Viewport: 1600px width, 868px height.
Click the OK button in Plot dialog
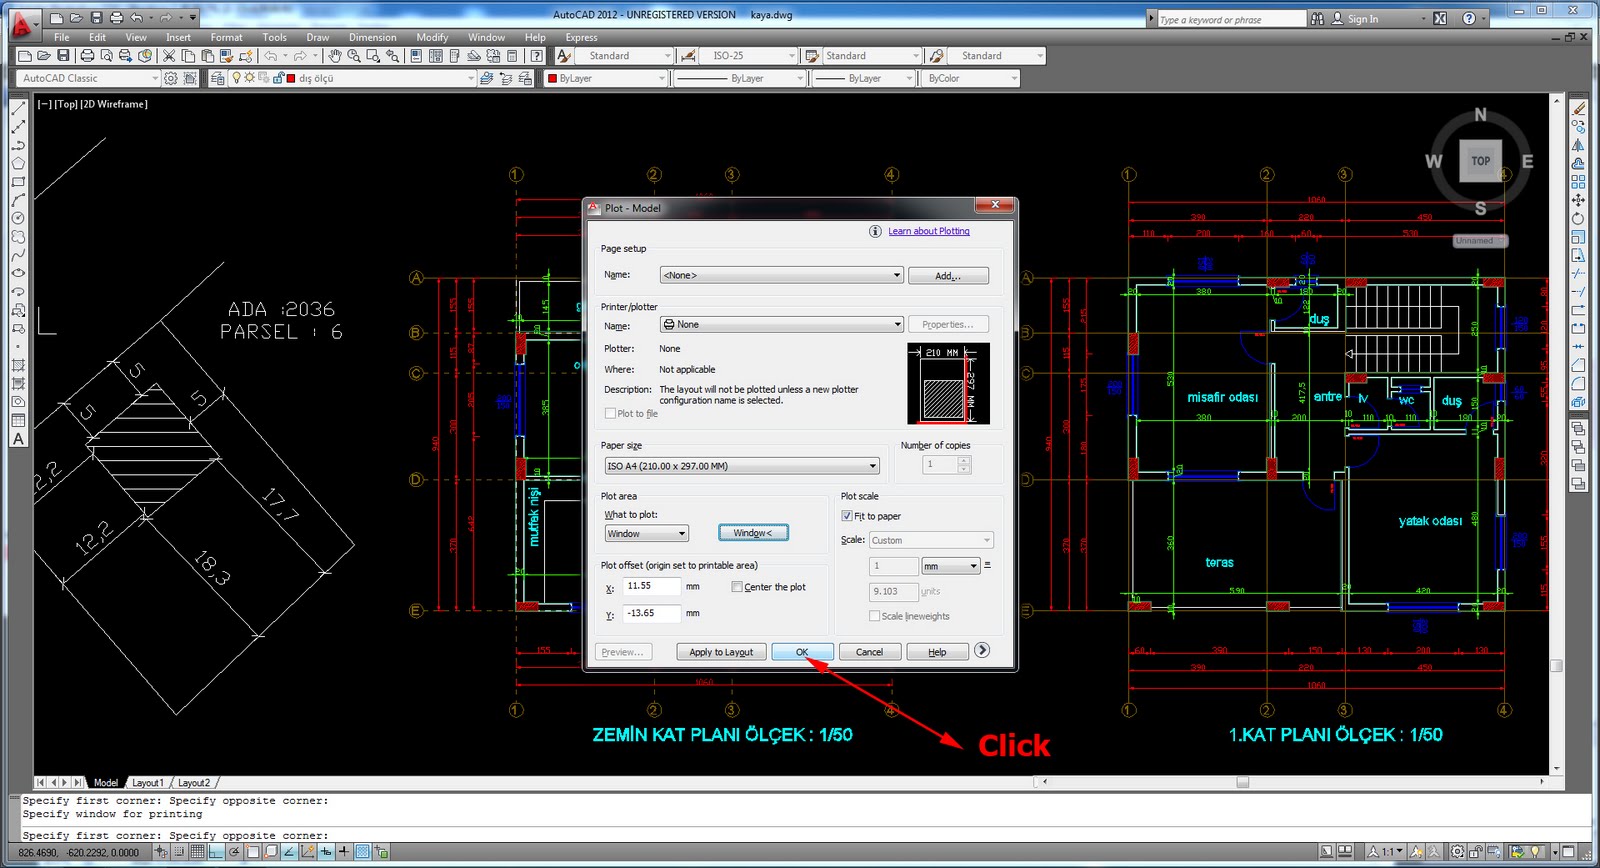(x=802, y=652)
